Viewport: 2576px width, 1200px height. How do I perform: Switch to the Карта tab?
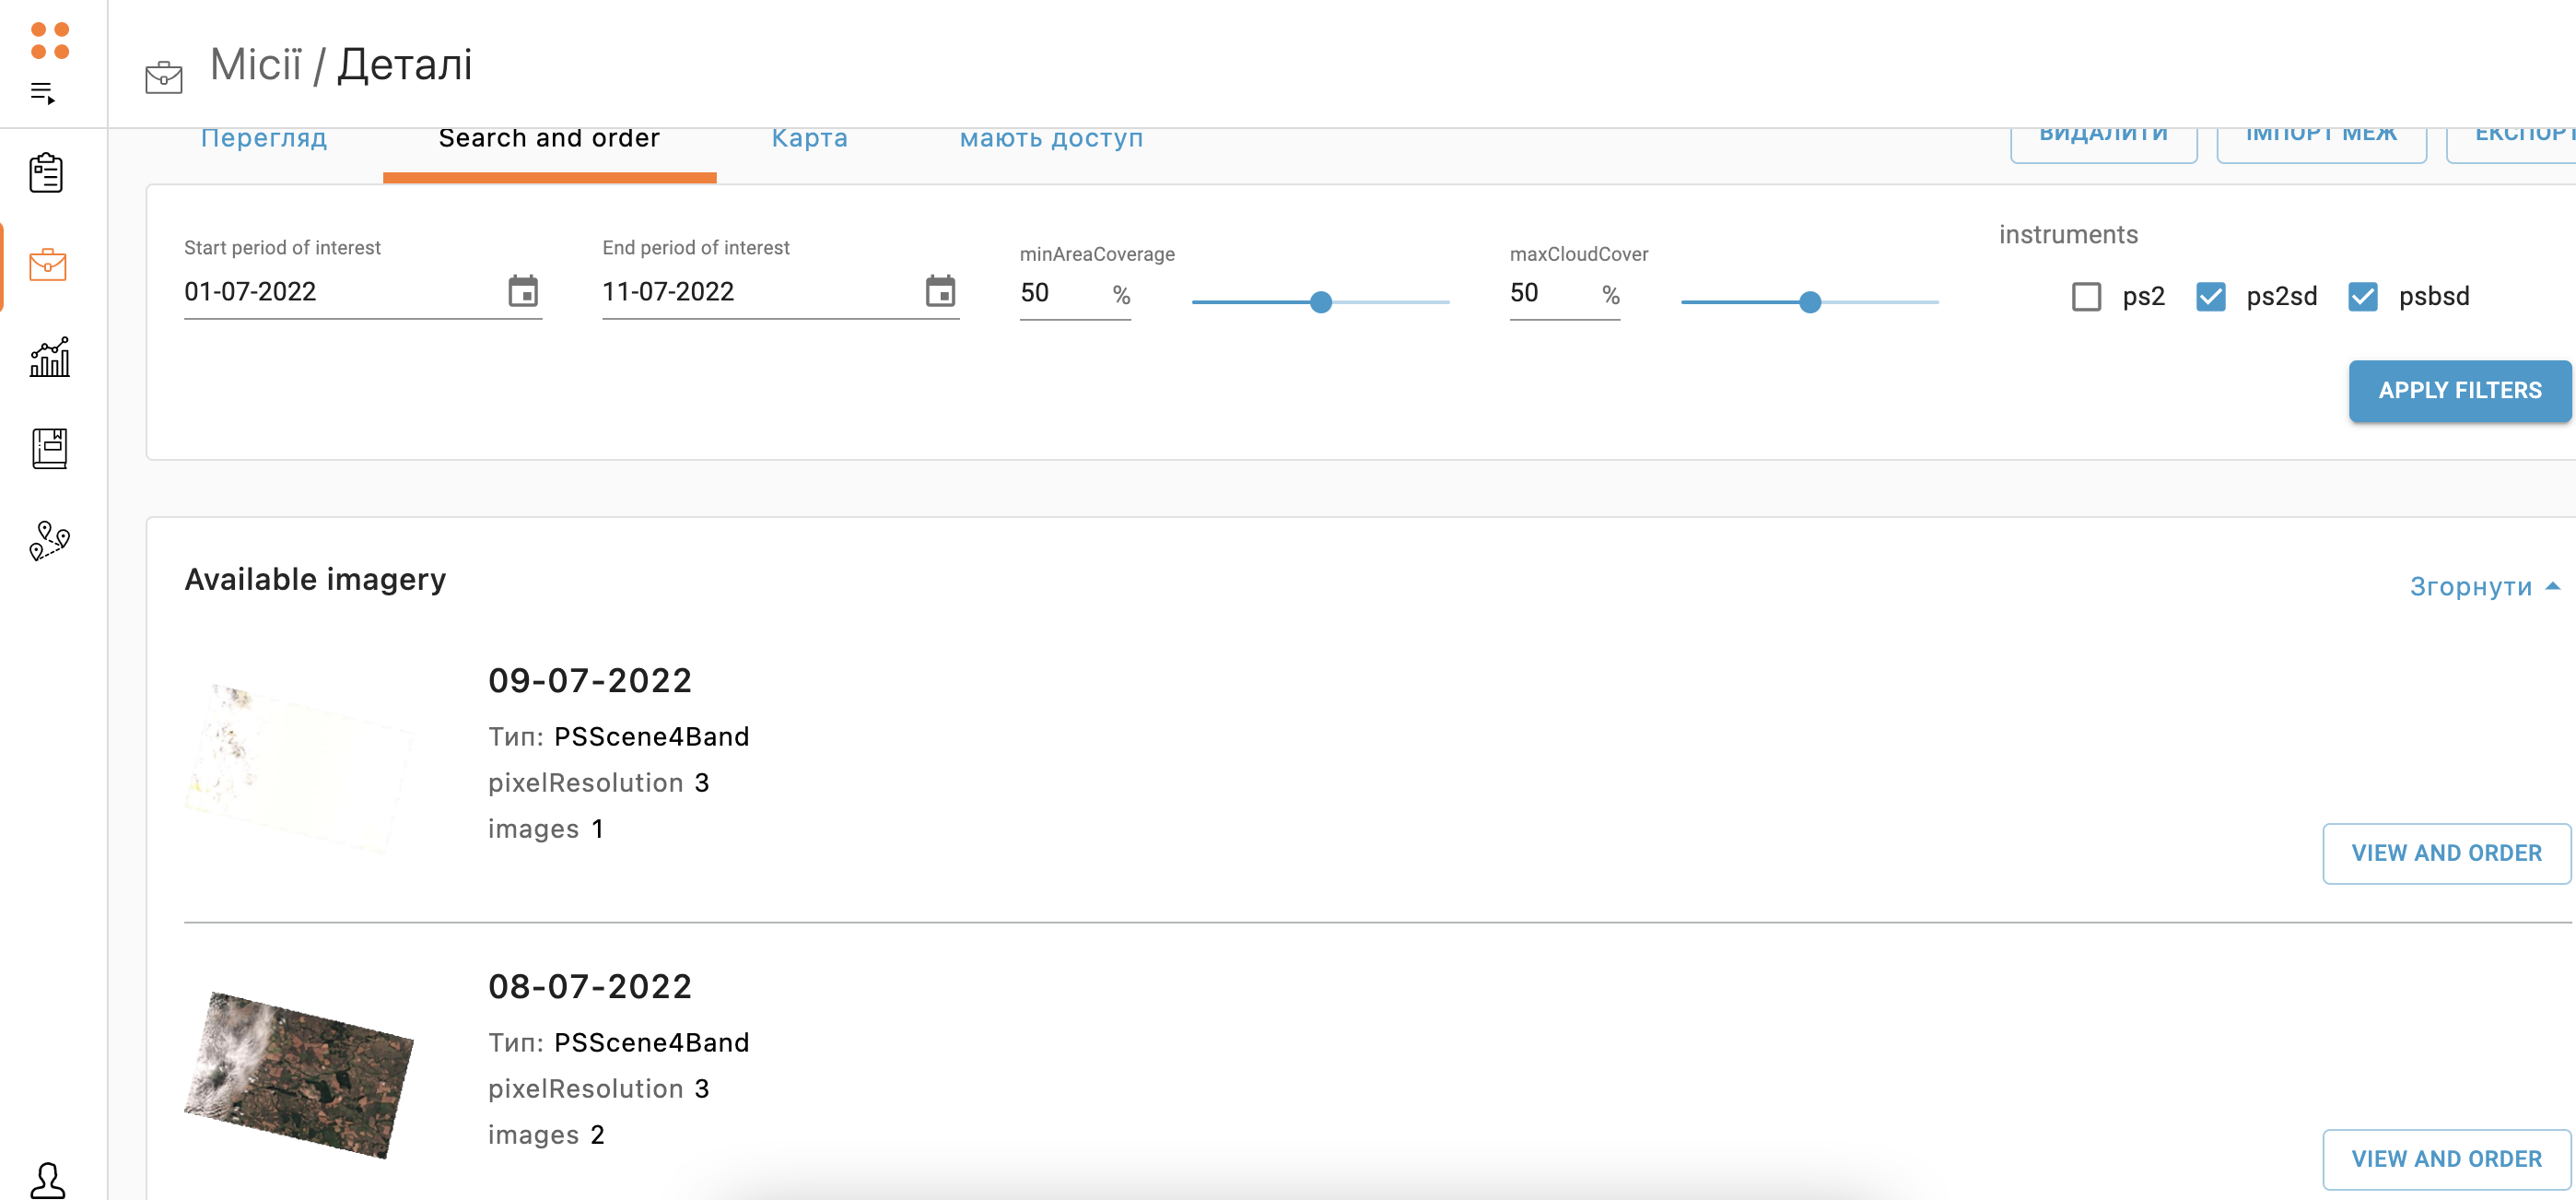pyautogui.click(x=809, y=138)
